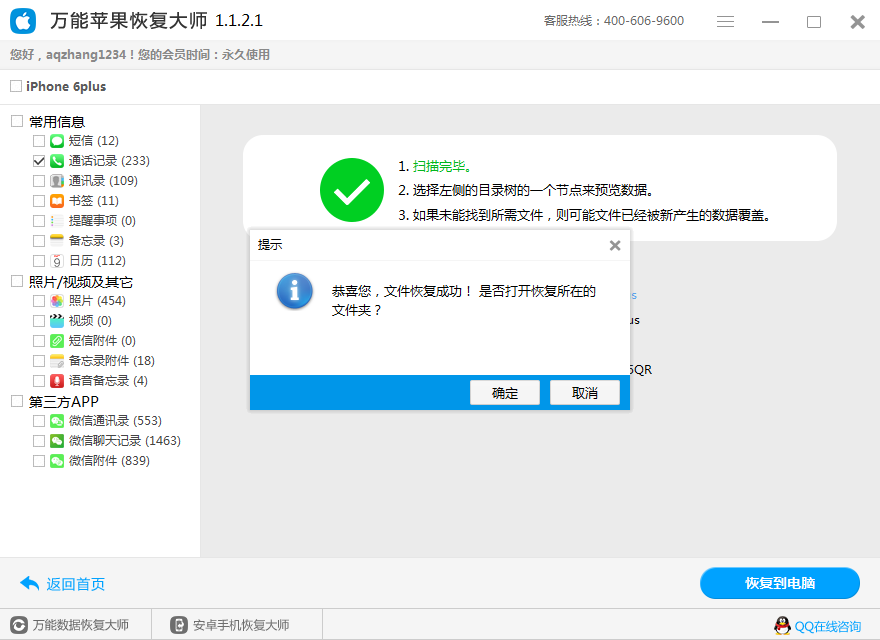The width and height of the screenshot is (880, 640).
Task: Select the 照片 photos icon
Action: (x=55, y=300)
